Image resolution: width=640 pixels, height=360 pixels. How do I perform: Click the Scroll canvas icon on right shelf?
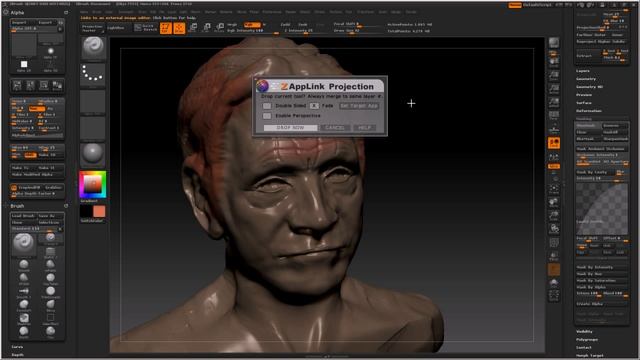click(x=554, y=62)
